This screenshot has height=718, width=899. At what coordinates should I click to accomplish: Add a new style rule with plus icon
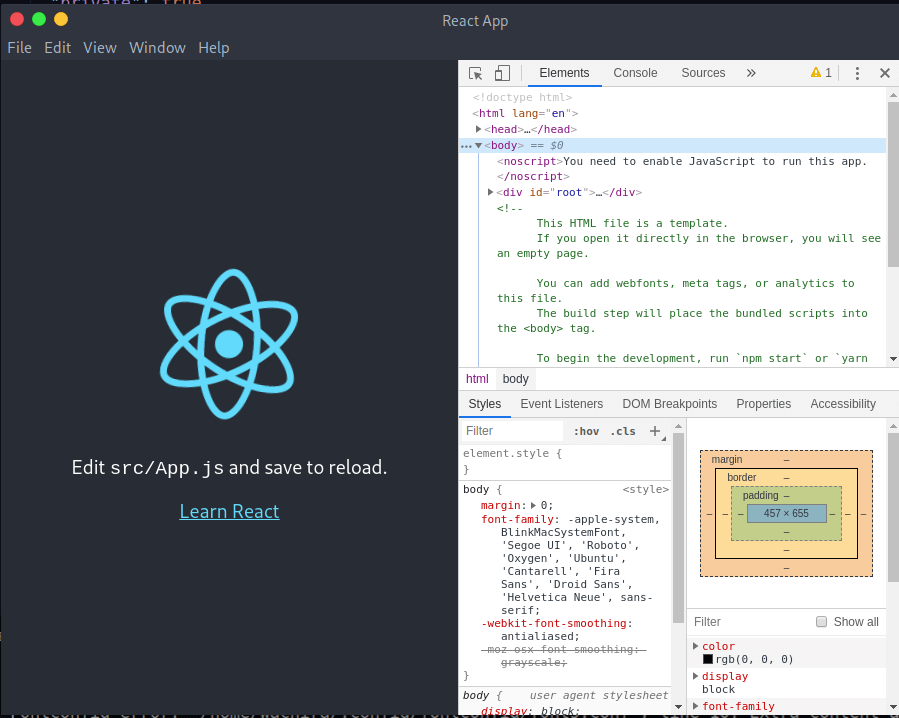655,431
